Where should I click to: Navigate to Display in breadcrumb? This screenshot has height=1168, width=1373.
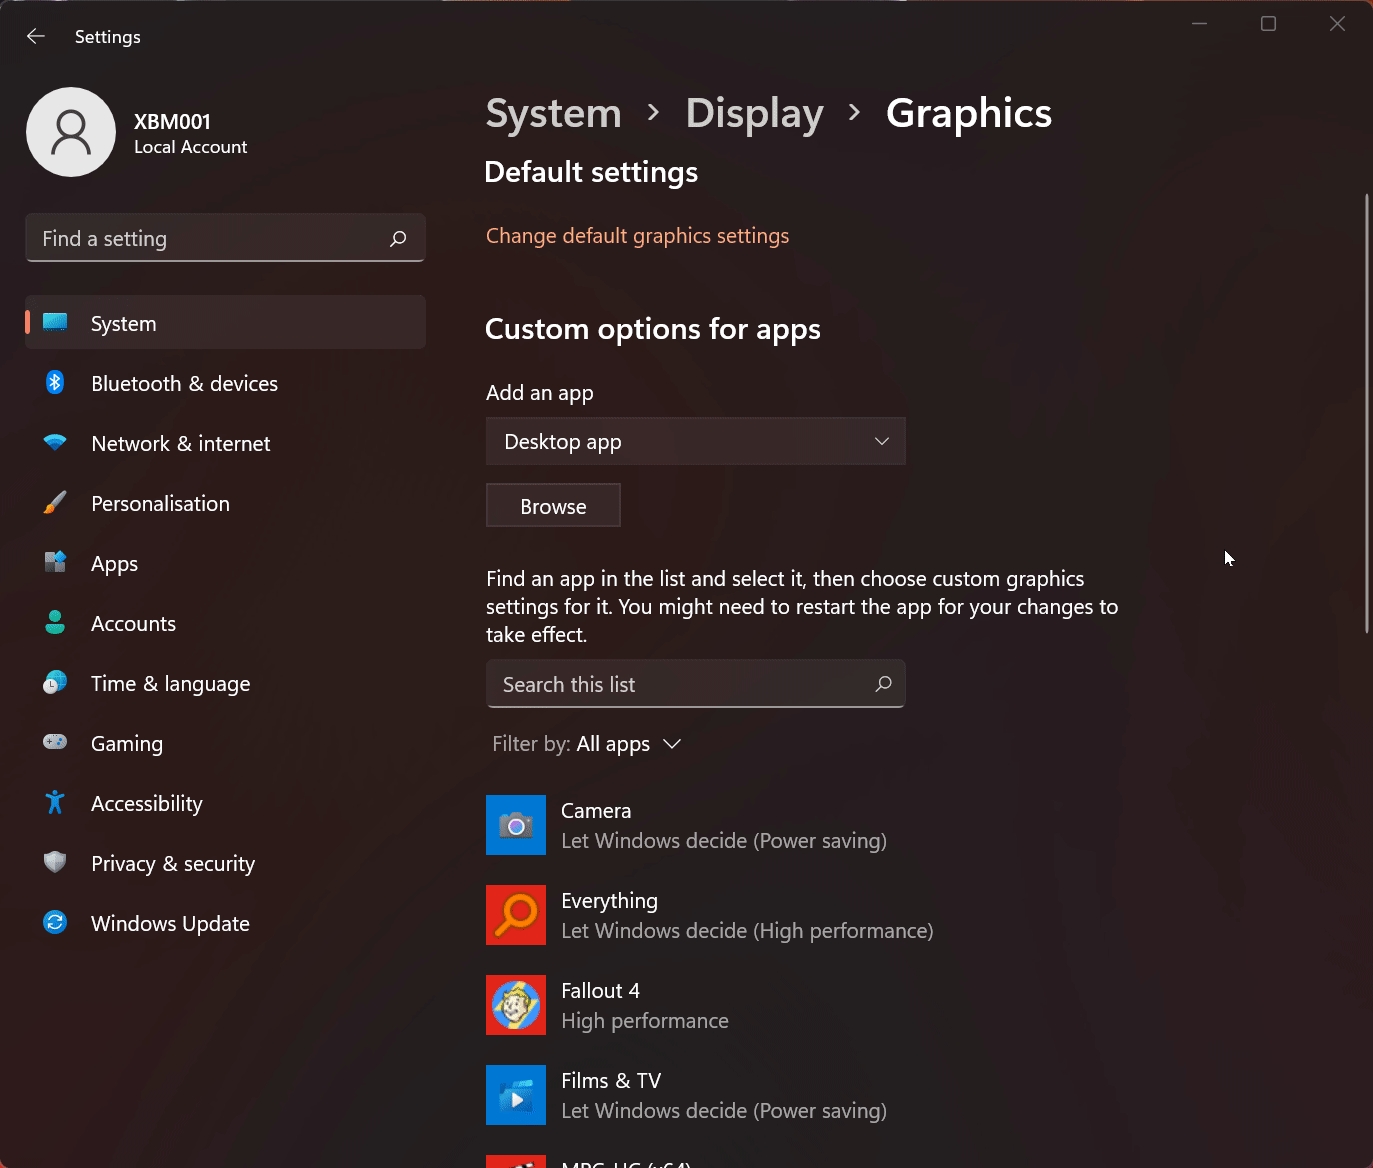click(754, 113)
